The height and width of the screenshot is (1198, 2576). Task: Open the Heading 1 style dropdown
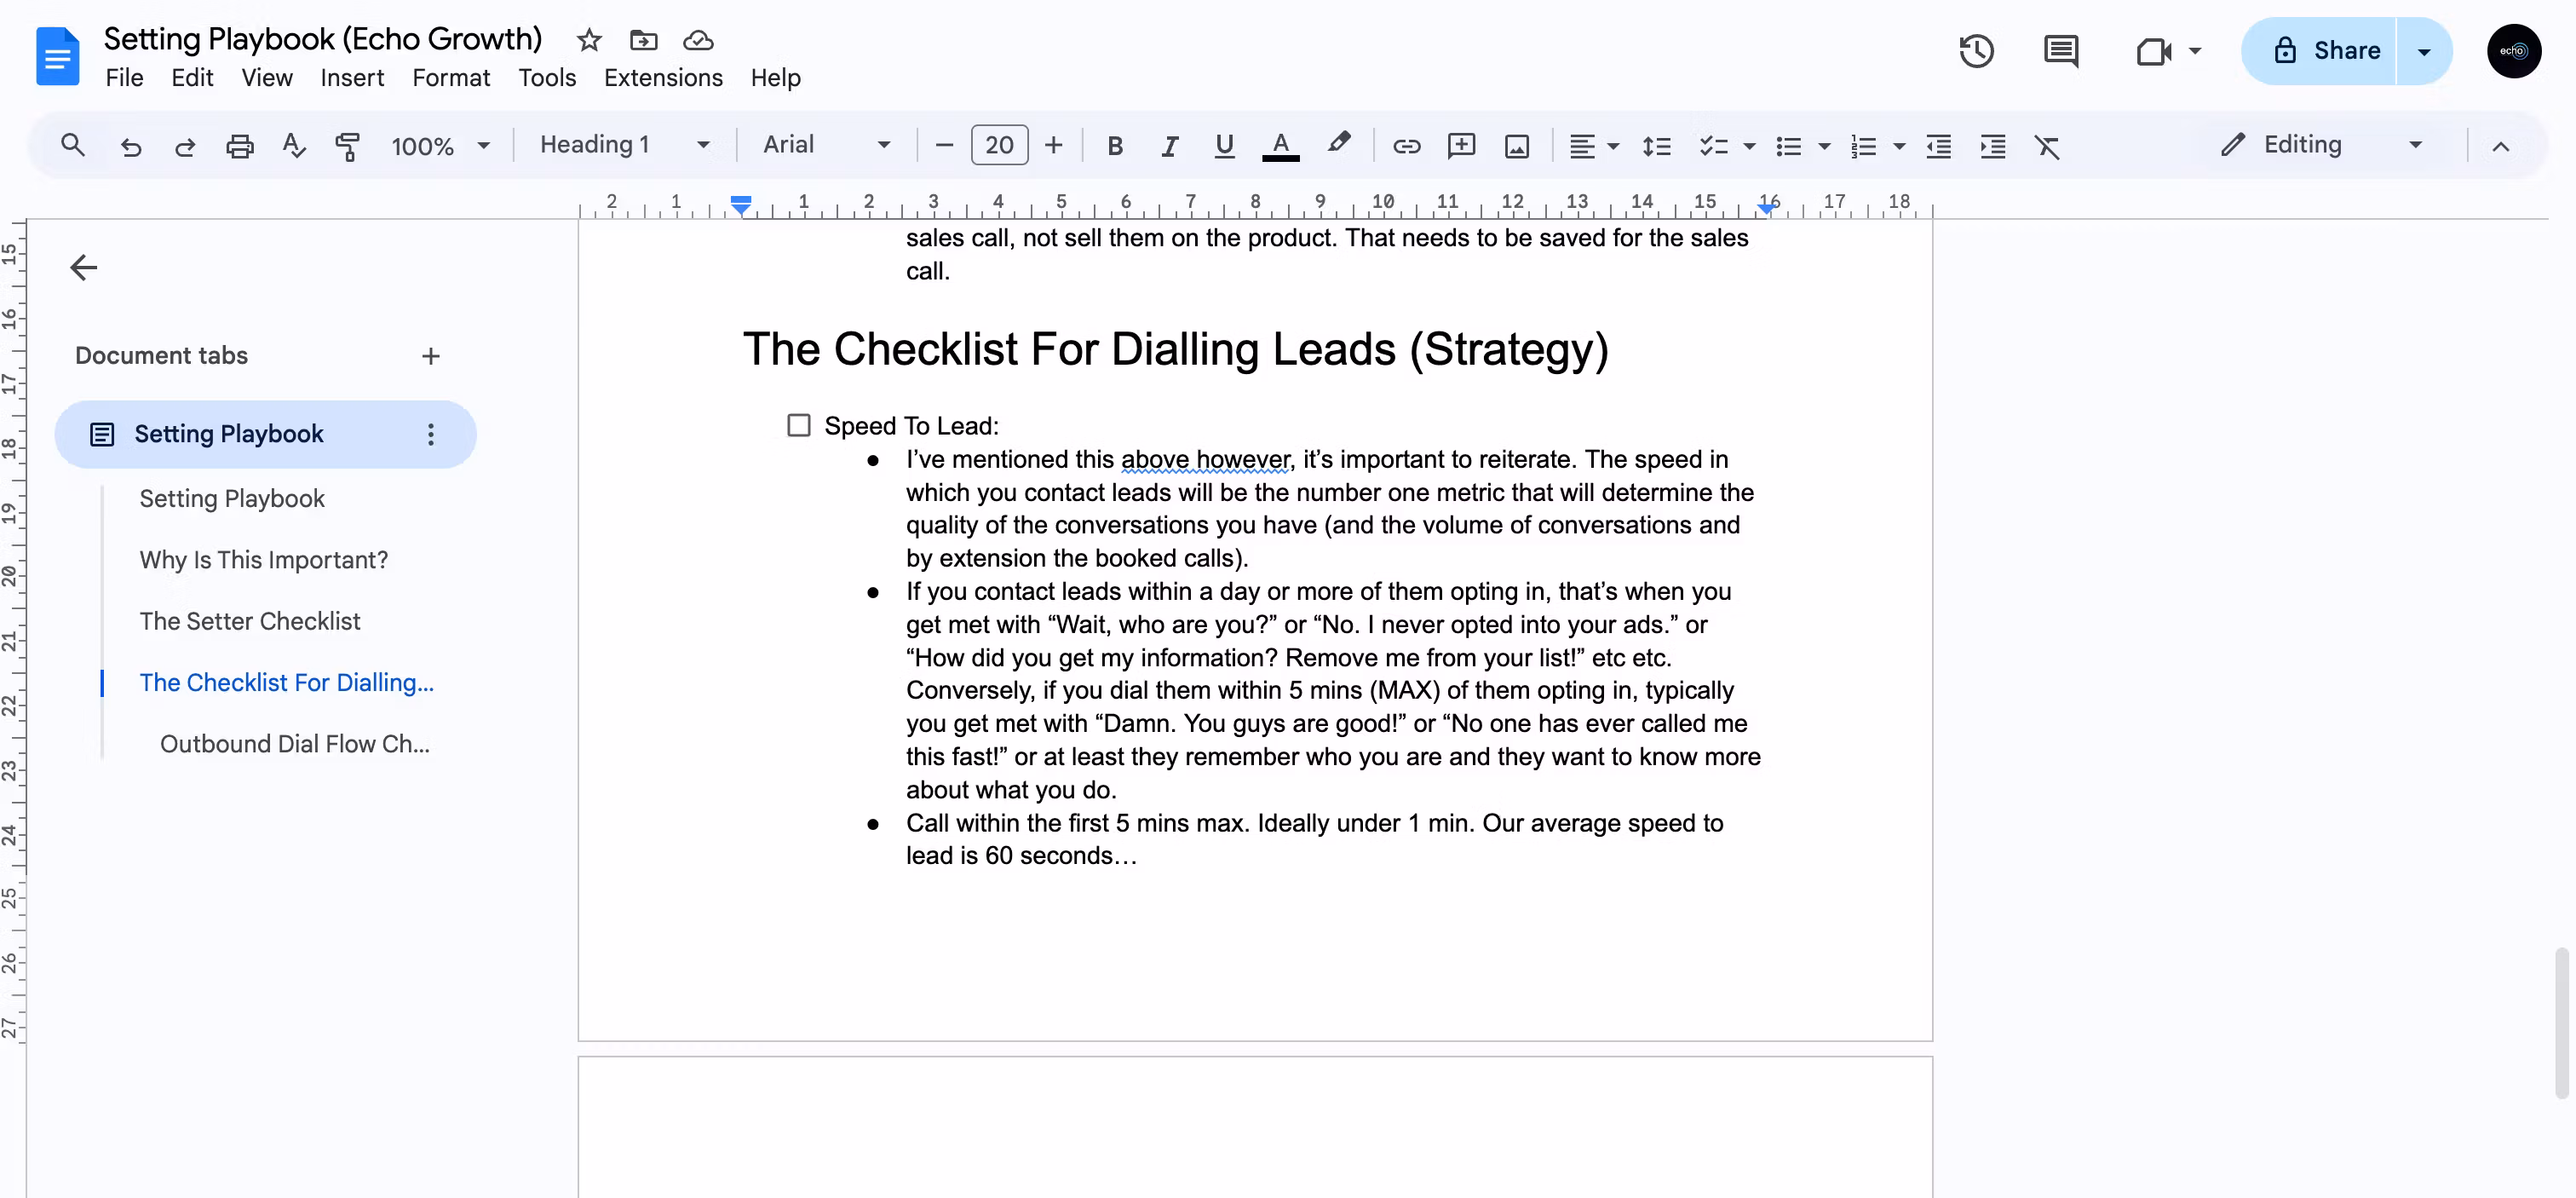pos(624,145)
